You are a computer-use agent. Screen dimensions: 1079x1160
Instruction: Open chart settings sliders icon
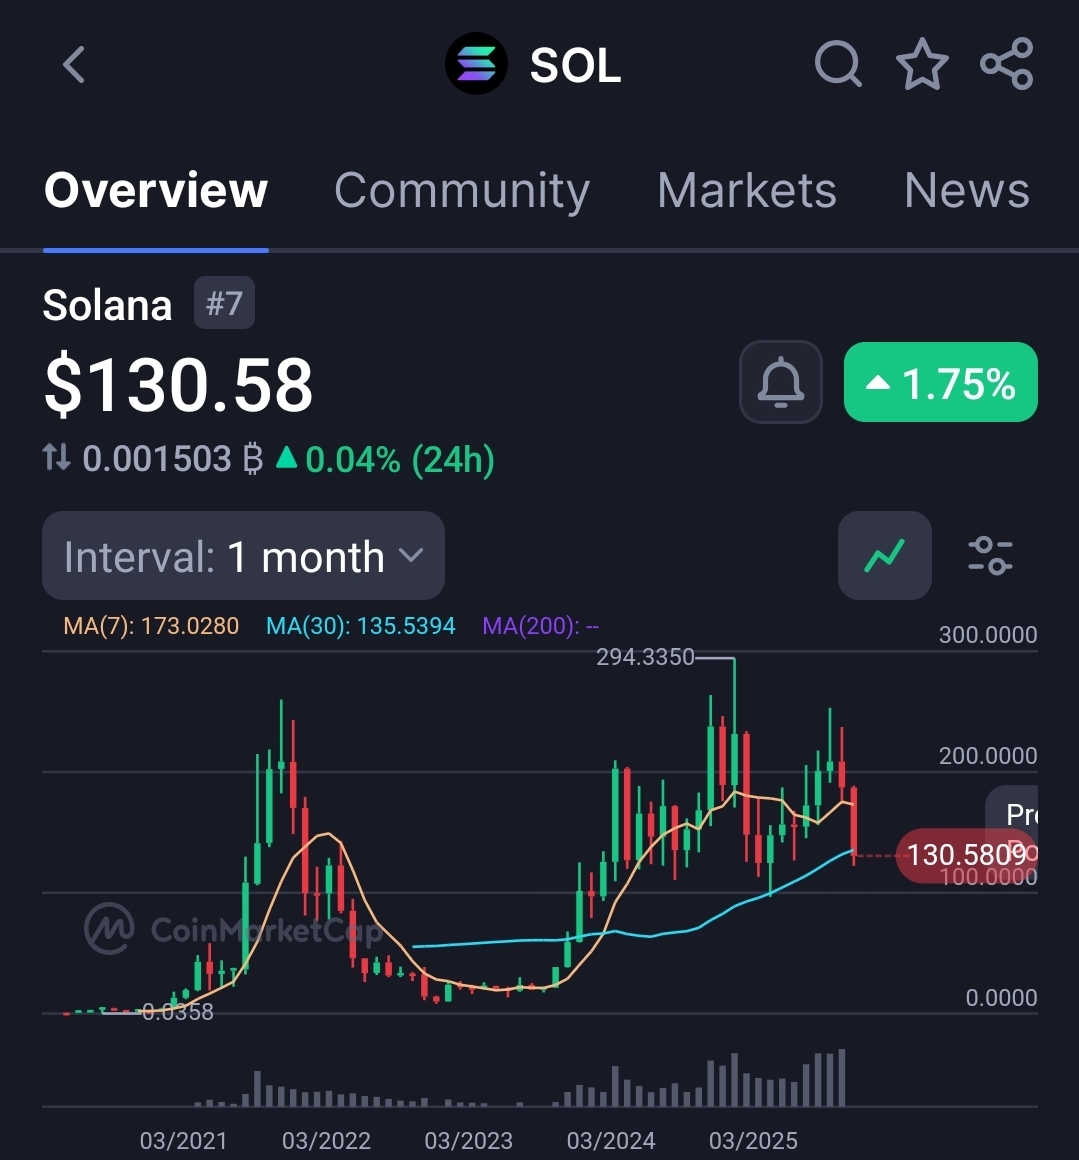click(x=990, y=556)
